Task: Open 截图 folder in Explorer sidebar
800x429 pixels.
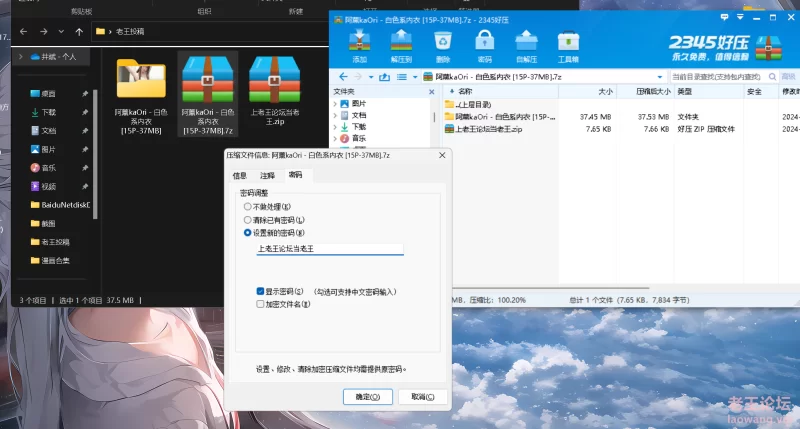Action: pyautogui.click(x=48, y=223)
